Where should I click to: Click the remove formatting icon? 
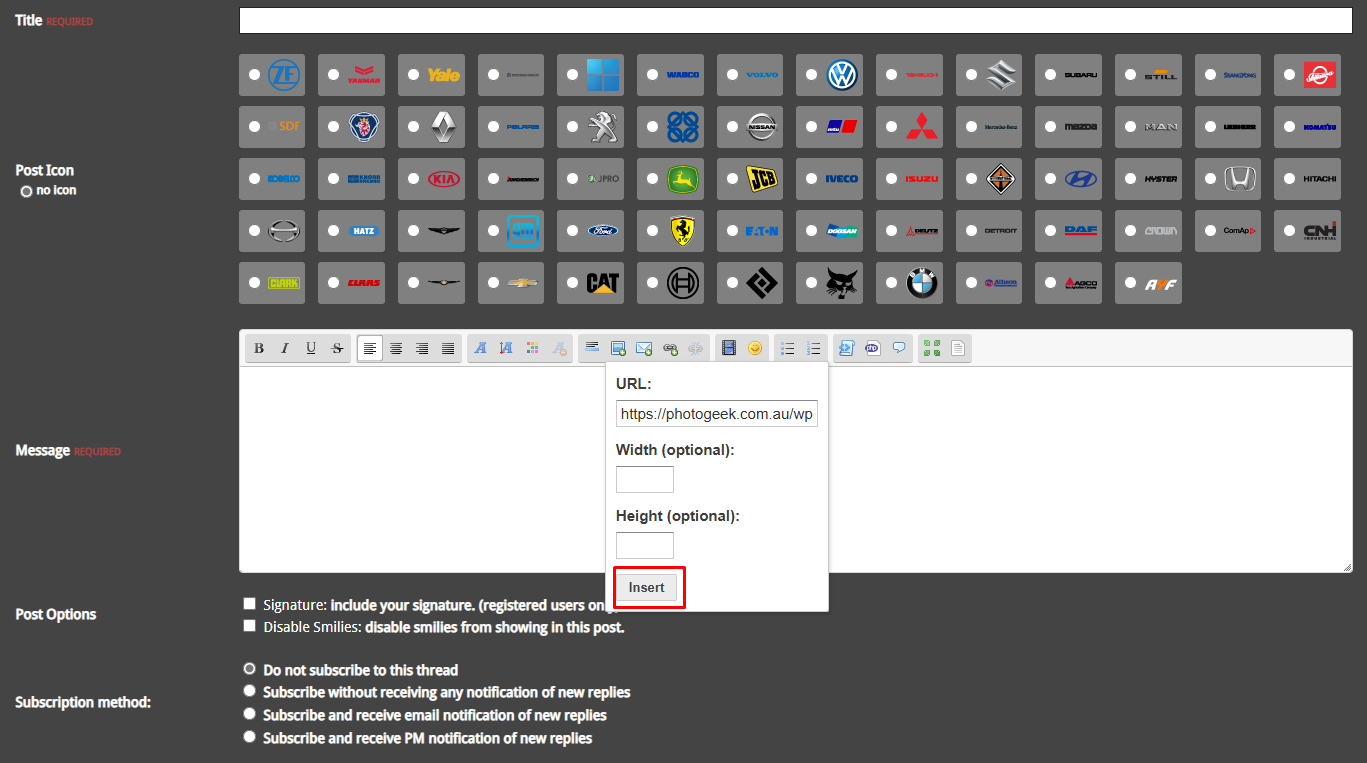(559, 348)
